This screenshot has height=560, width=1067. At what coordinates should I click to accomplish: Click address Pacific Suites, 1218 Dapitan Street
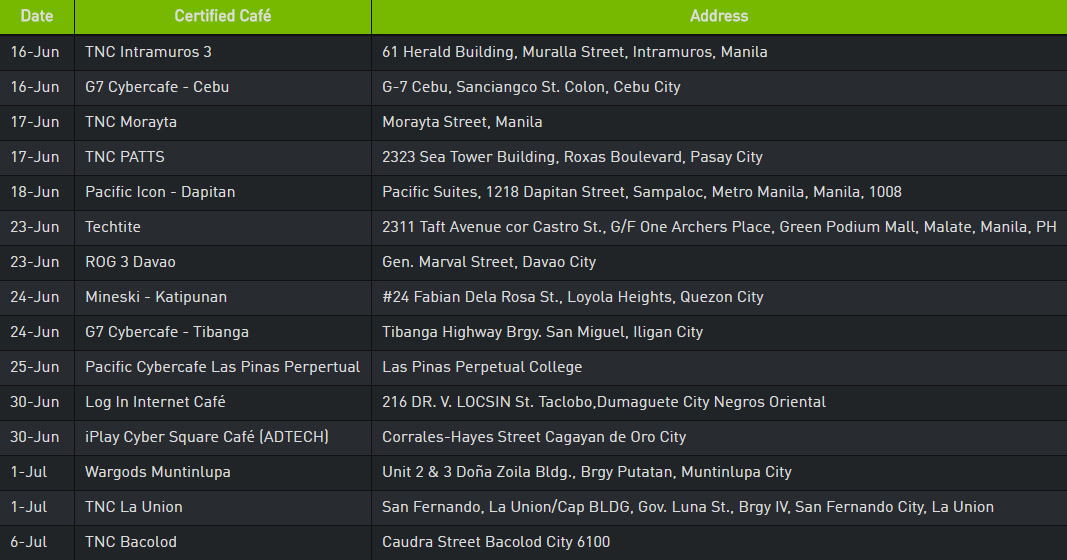[x=719, y=193]
